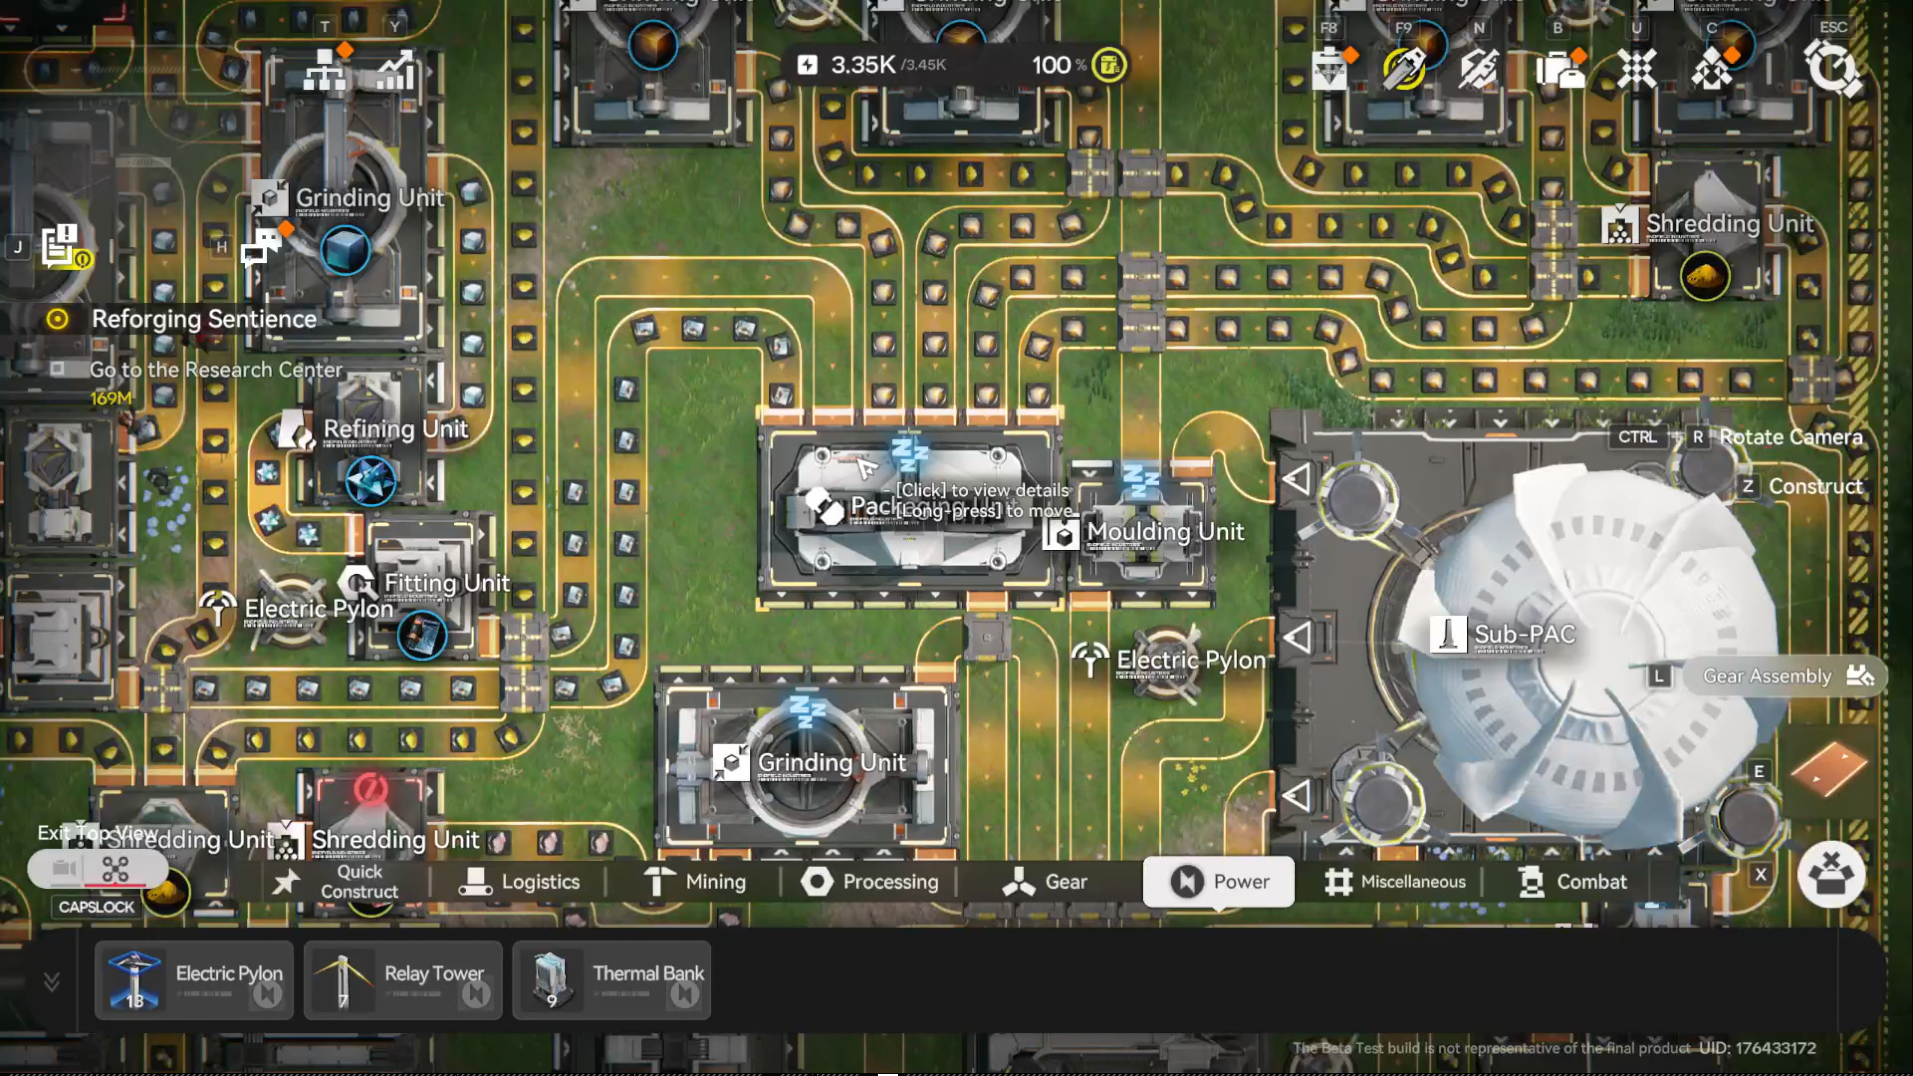This screenshot has width=1913, height=1076.
Task: Select the crystal product icon under Refining Unit
Action: [370, 481]
